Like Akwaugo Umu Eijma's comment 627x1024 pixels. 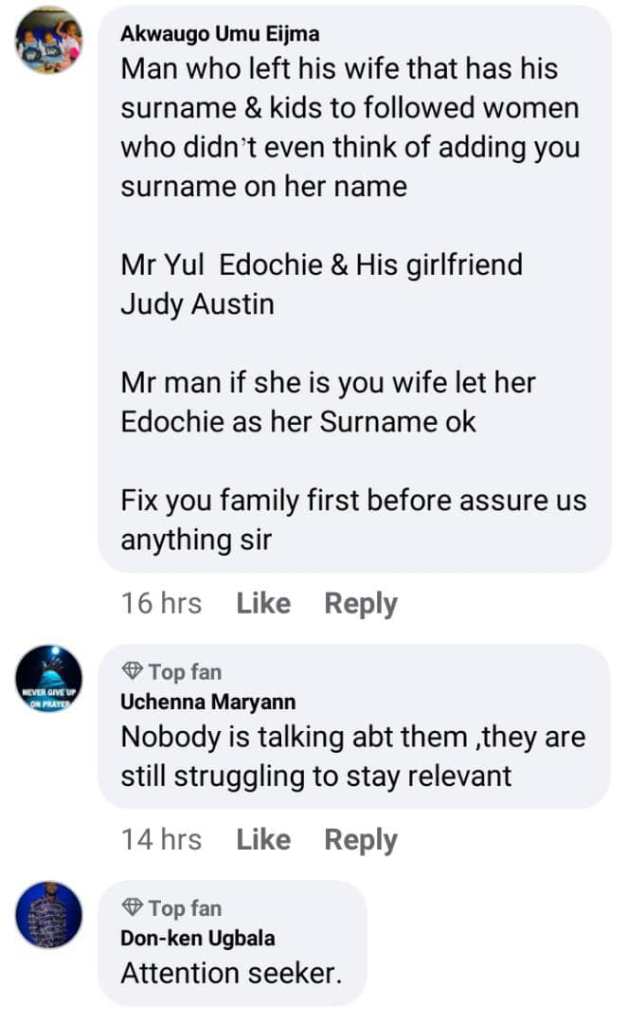[263, 603]
